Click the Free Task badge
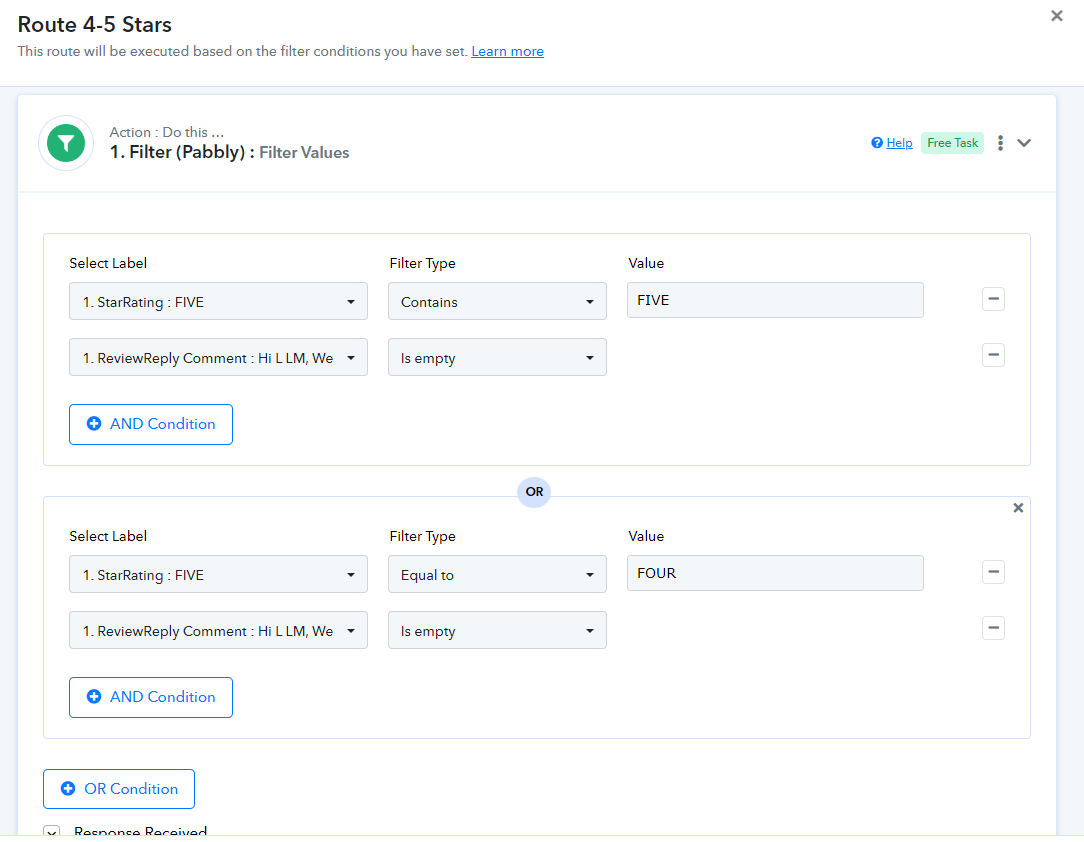 (x=952, y=142)
